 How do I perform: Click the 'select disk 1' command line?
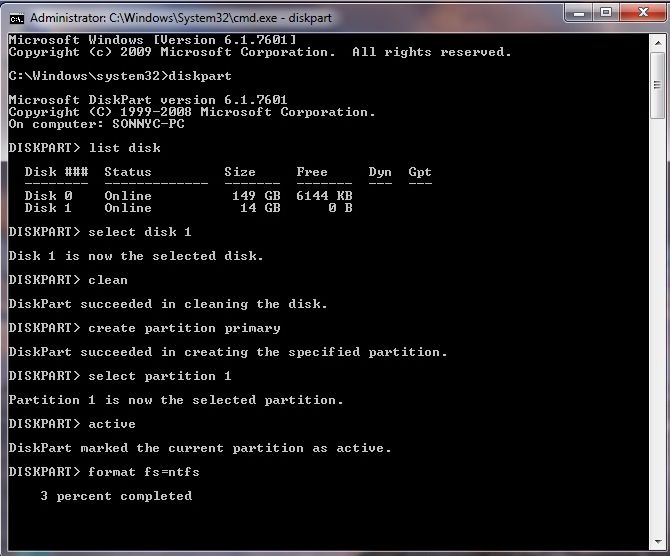[x=100, y=232]
